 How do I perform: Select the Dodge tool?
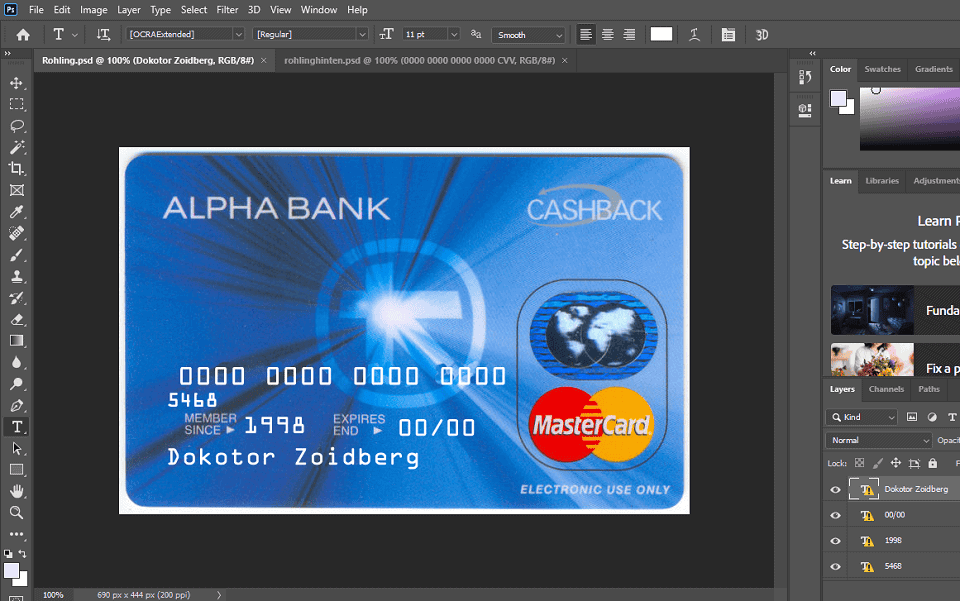(17, 384)
